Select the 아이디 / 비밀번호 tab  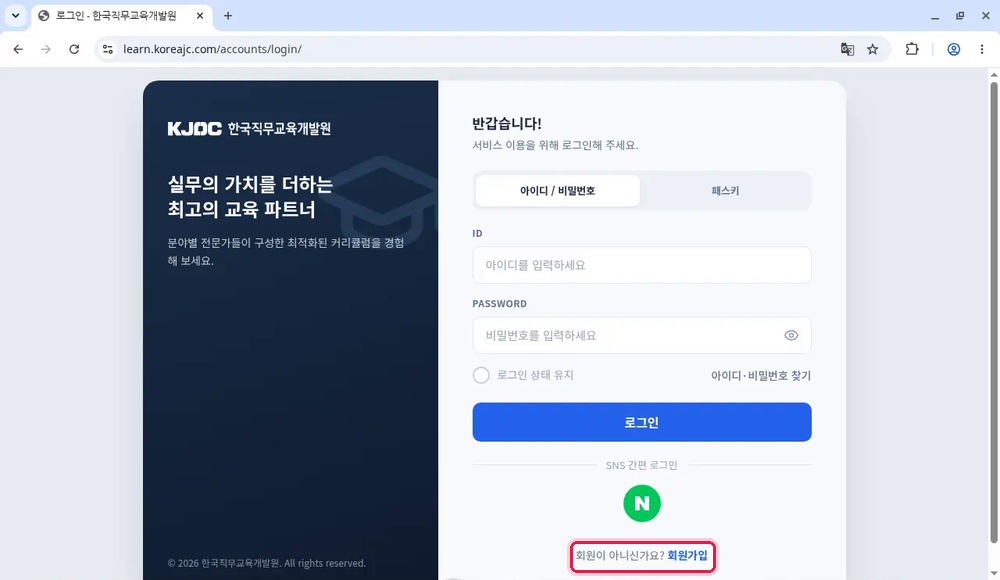[x=557, y=191]
